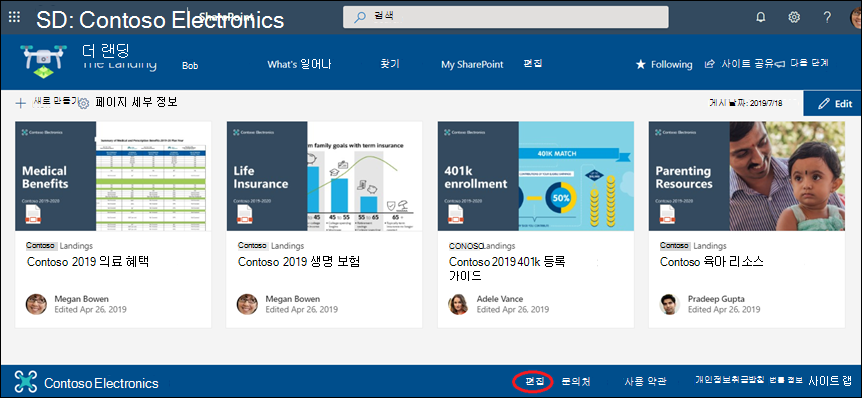Open the app launcher waffle icon
Viewport: 862px width, 398px height.
coord(15,17)
